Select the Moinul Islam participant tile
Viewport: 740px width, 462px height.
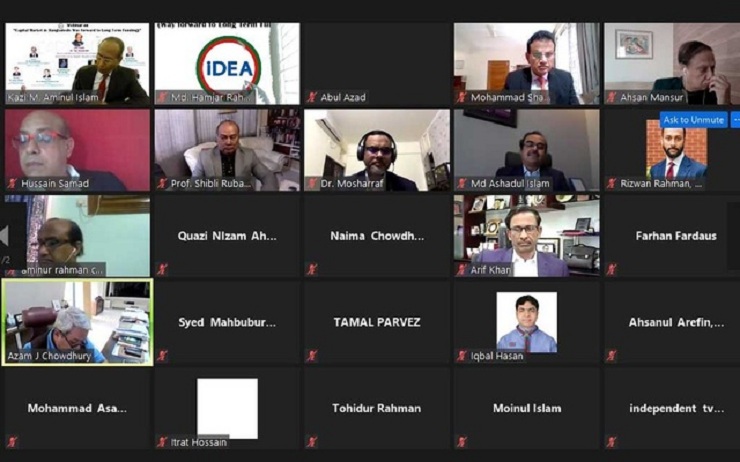[x=527, y=408]
